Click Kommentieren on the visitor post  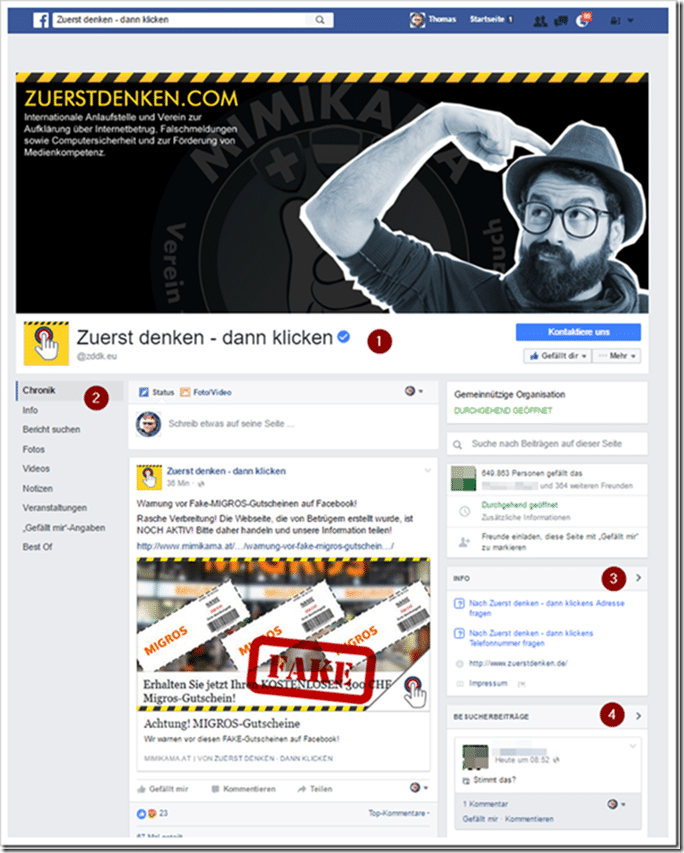click(x=529, y=819)
